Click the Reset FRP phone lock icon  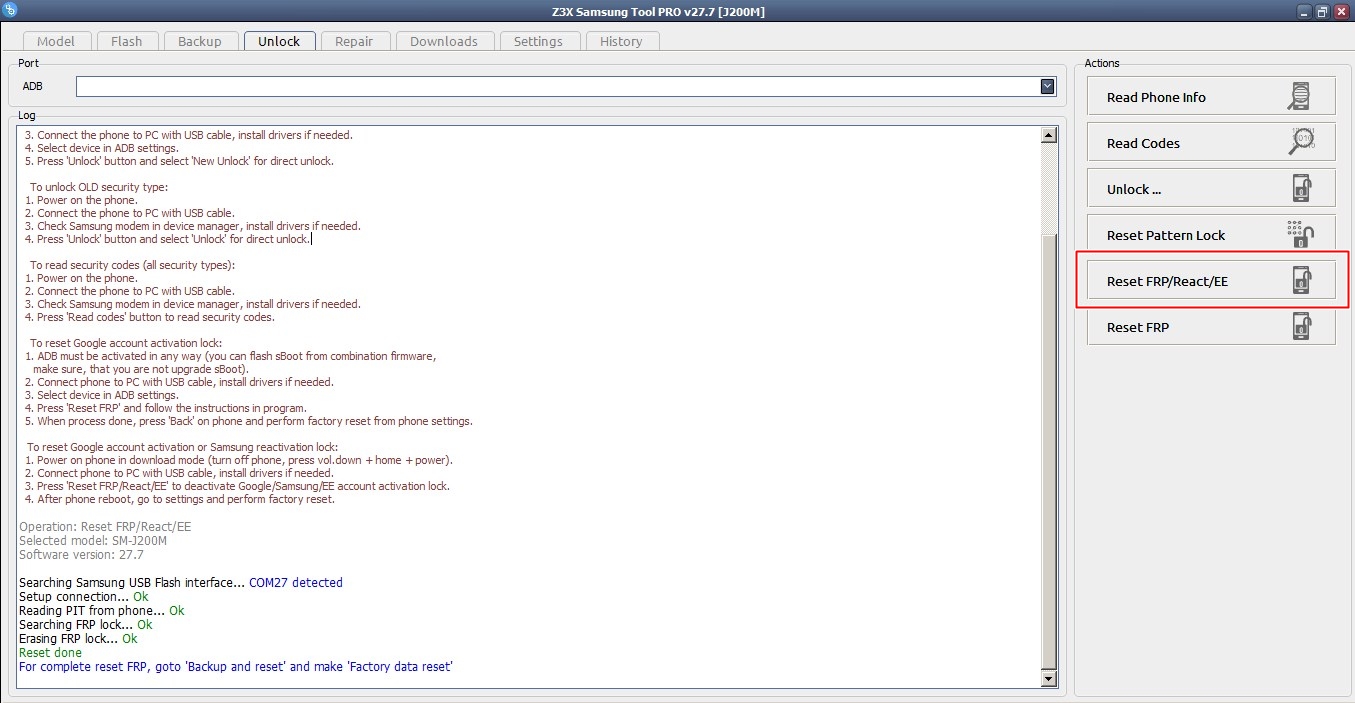tap(1300, 326)
